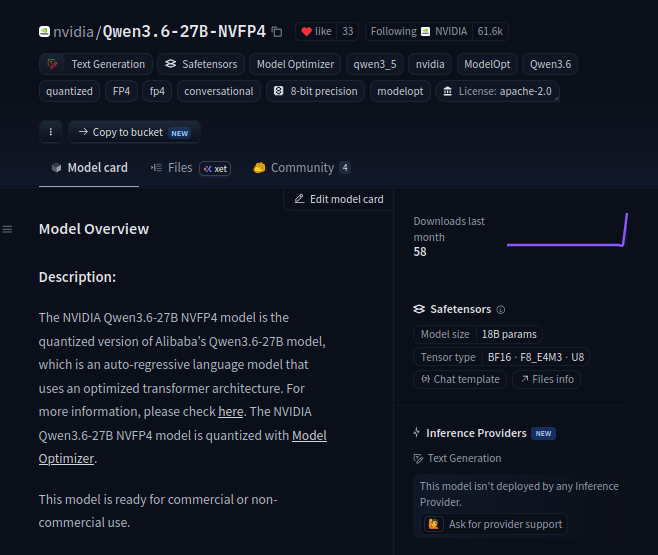Like the model with the heart button

click(316, 31)
